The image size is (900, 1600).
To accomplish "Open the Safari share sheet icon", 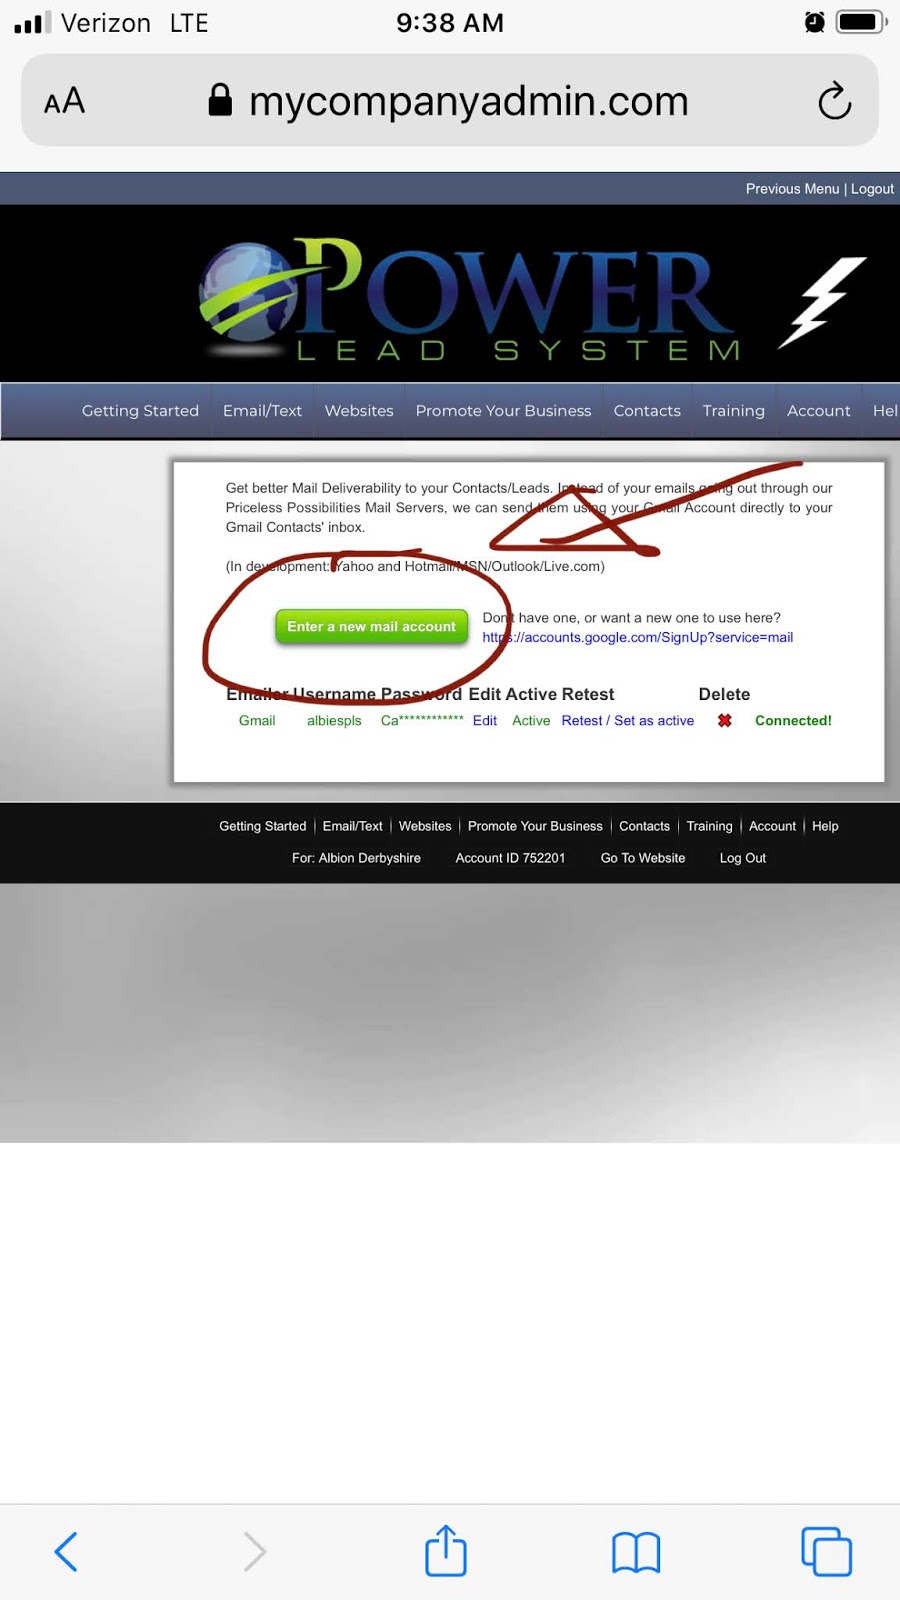I will (446, 1550).
